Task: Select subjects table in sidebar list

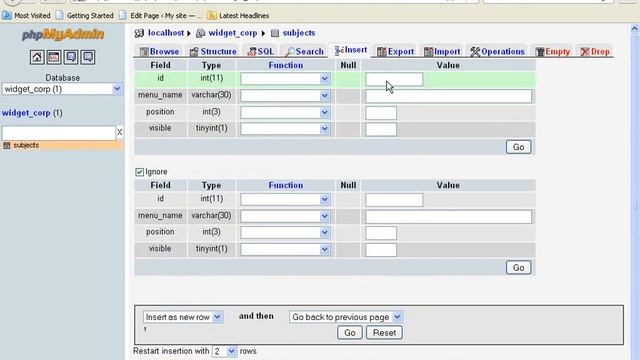Action: coord(26,145)
